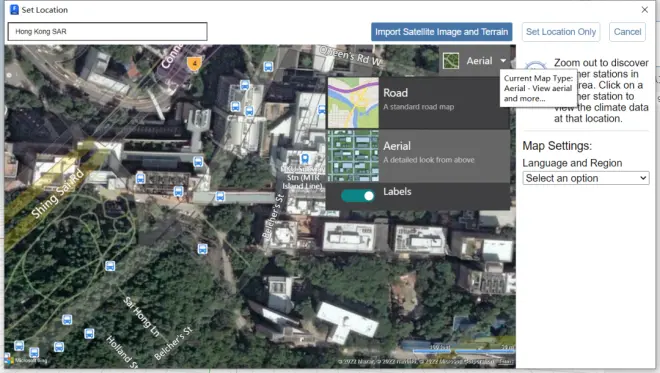Click the HKU Station MTR transit icon

[305, 158]
